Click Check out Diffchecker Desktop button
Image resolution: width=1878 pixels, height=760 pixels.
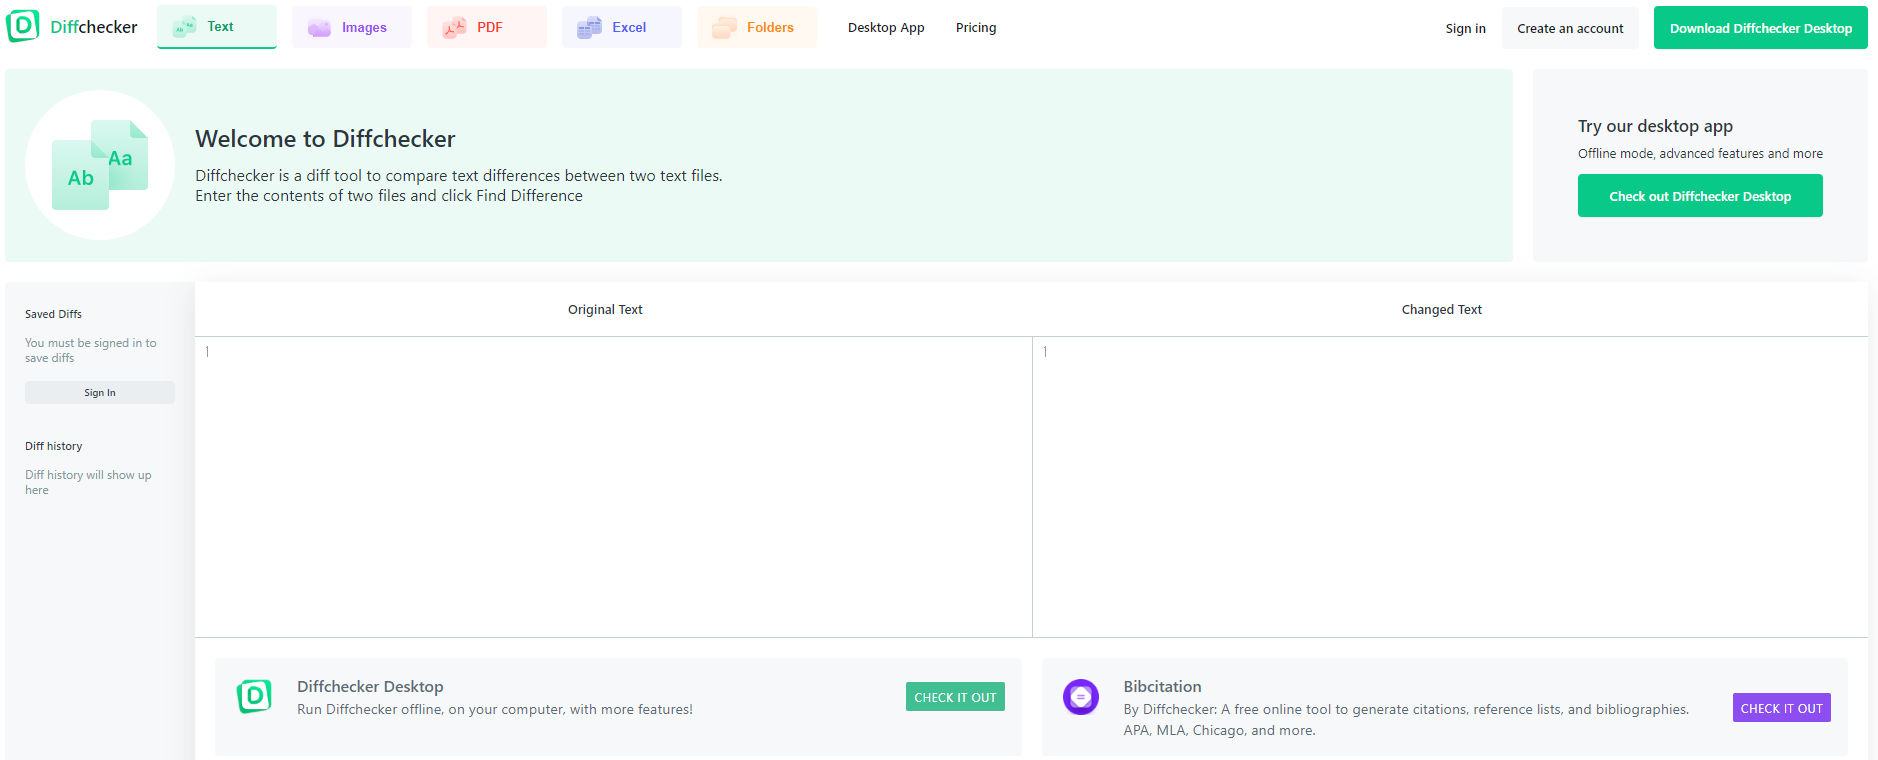pos(1700,196)
